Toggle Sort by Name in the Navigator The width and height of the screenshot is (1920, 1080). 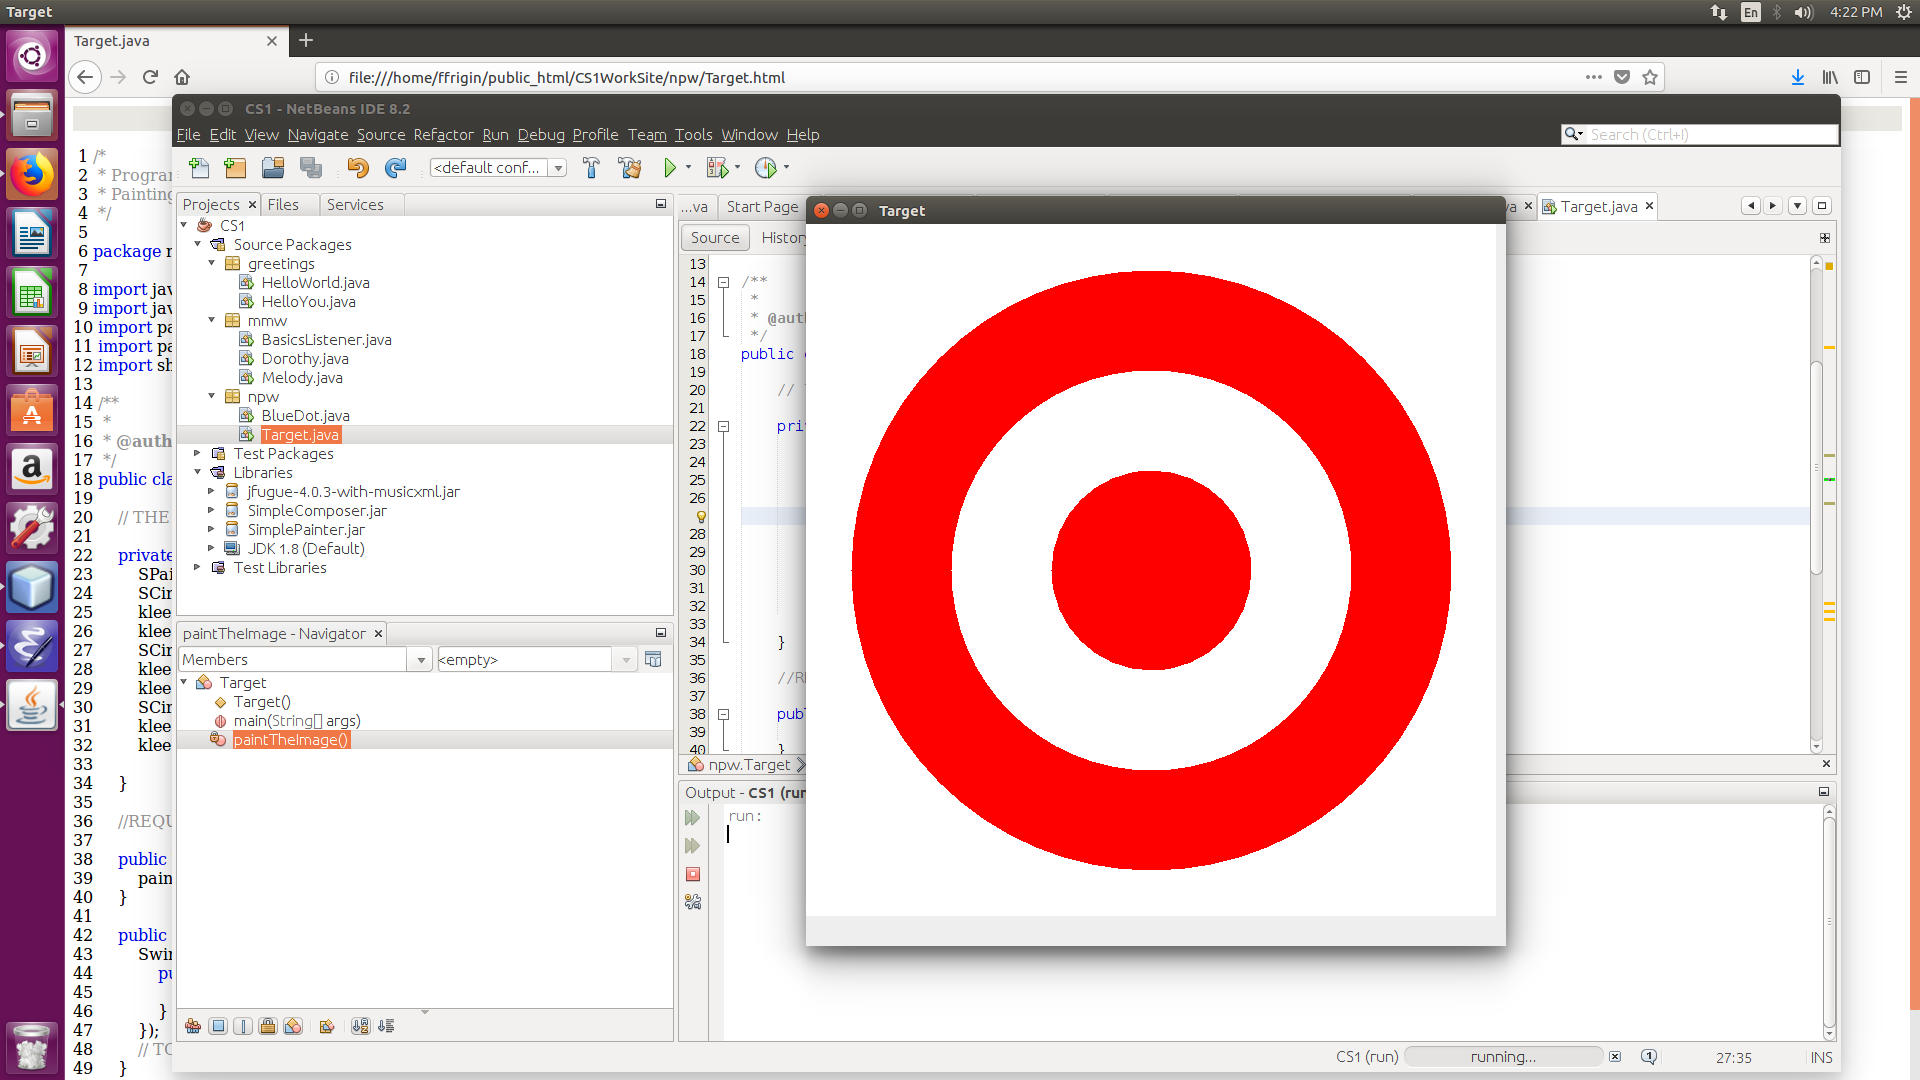360,1026
